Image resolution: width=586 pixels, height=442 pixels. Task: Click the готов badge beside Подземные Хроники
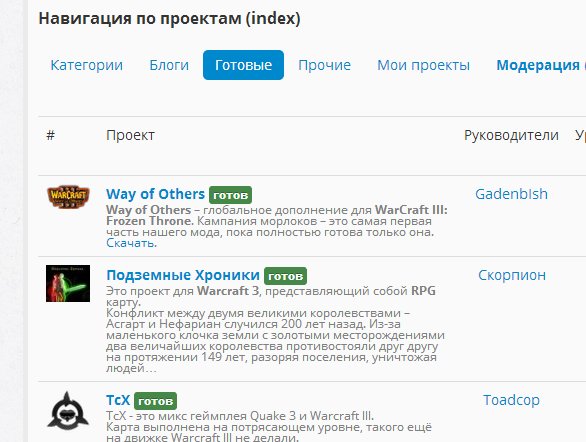click(x=286, y=276)
